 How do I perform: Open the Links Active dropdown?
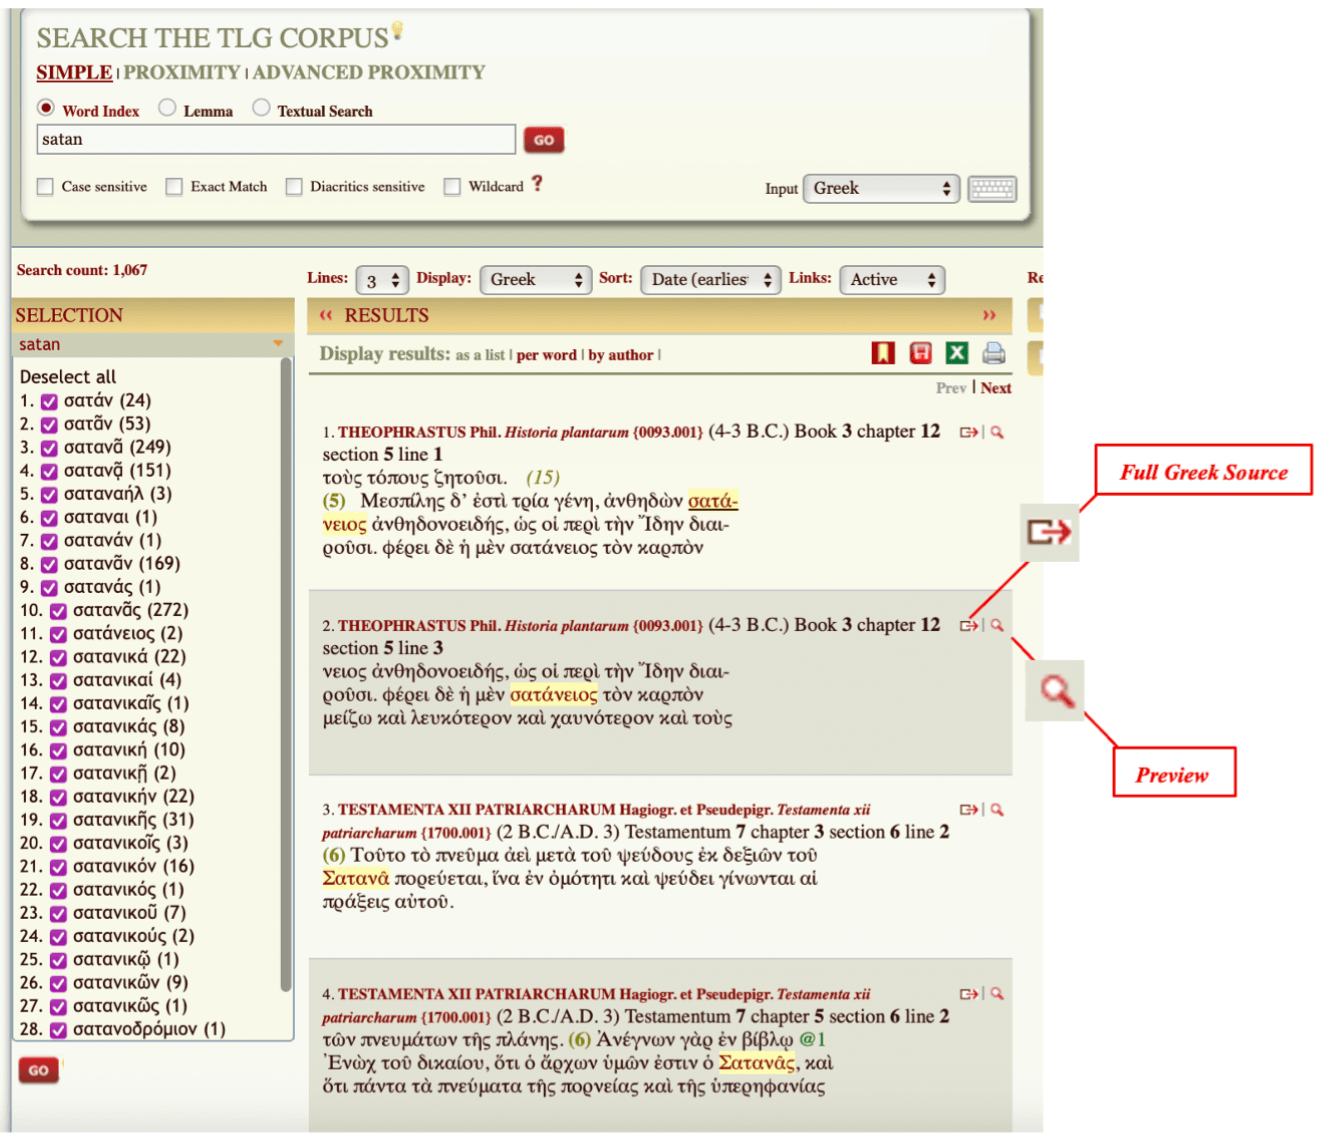[x=891, y=280]
